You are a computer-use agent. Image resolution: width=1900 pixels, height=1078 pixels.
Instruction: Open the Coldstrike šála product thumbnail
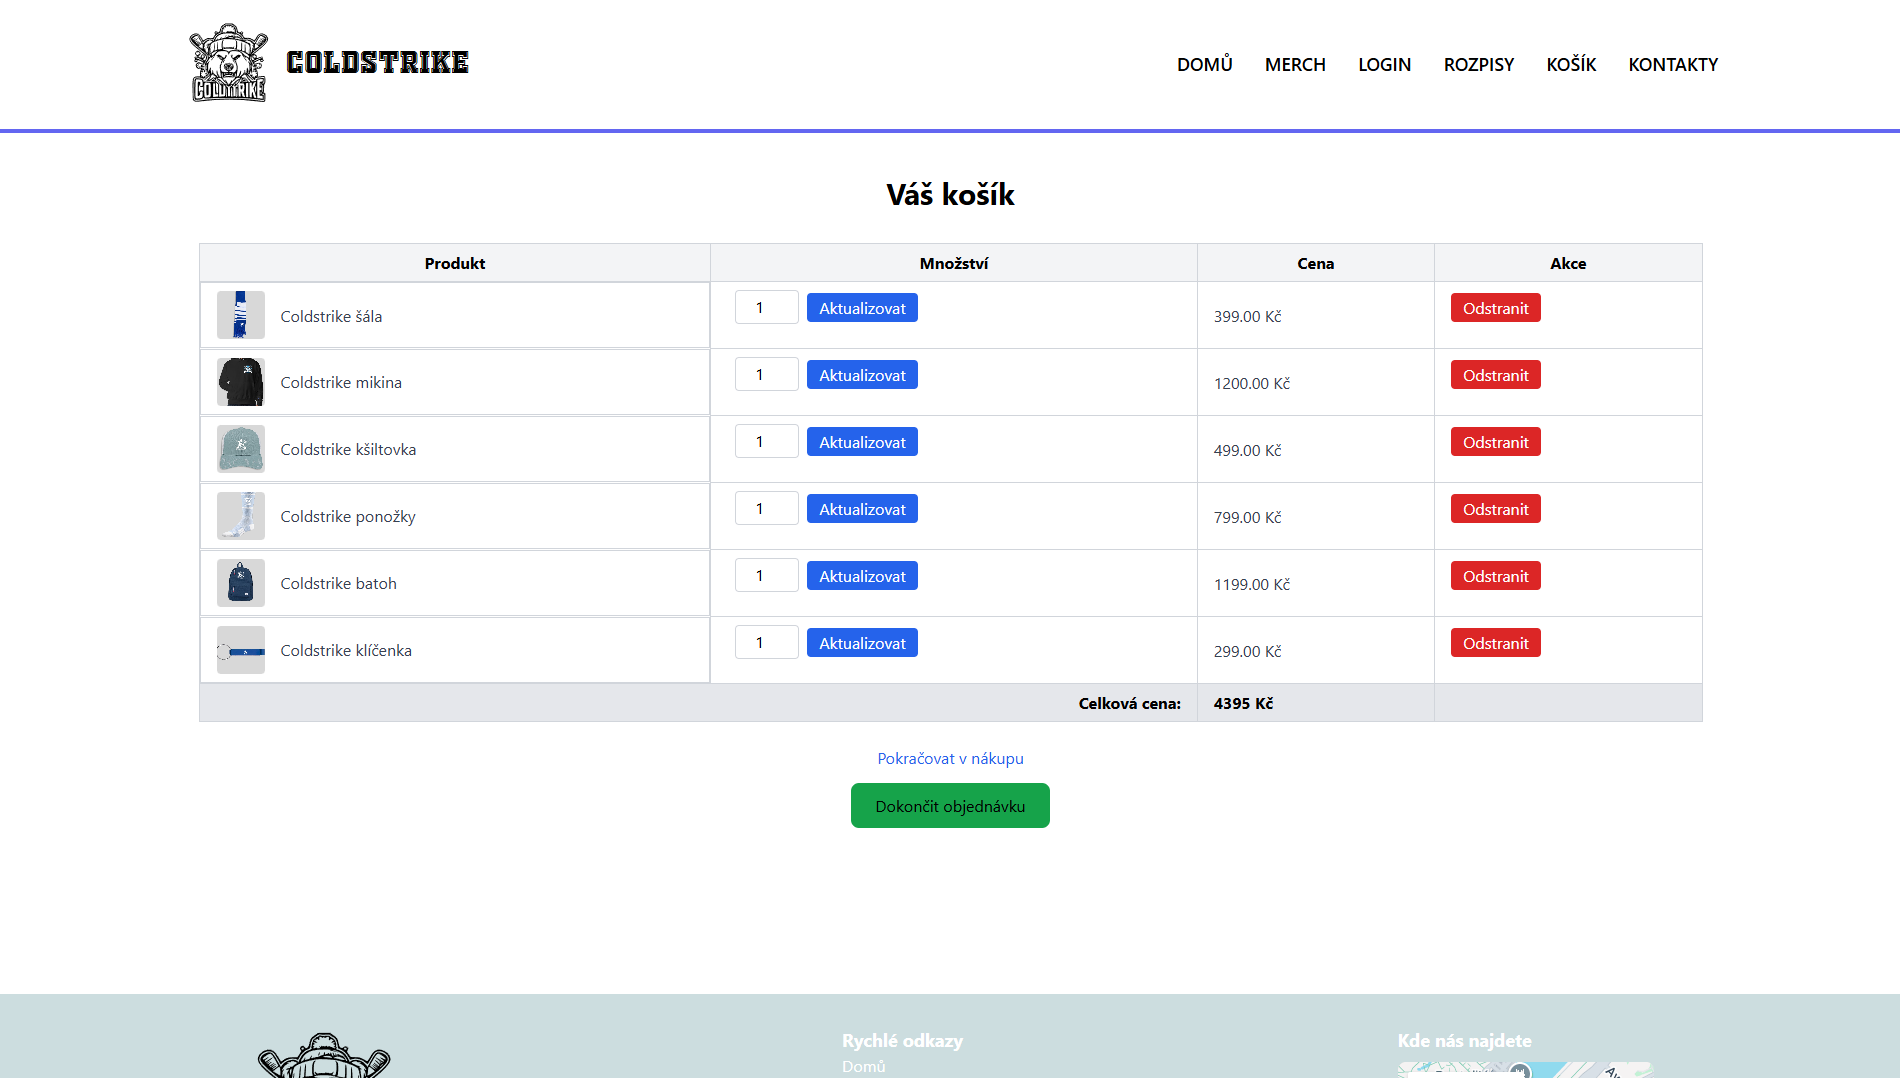tap(240, 315)
